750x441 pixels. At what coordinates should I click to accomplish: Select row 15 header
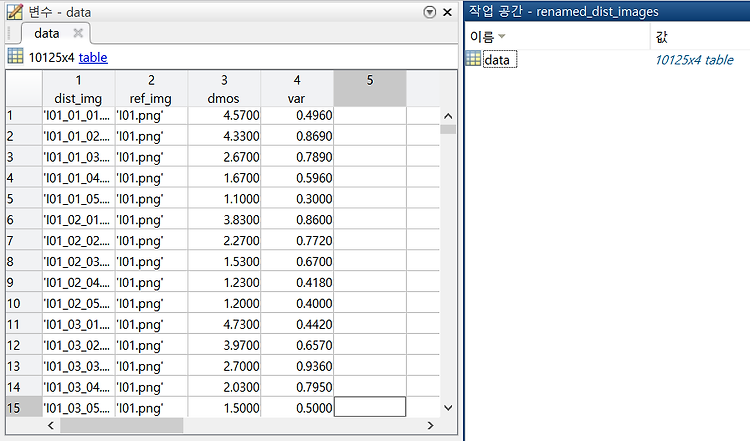(24, 408)
